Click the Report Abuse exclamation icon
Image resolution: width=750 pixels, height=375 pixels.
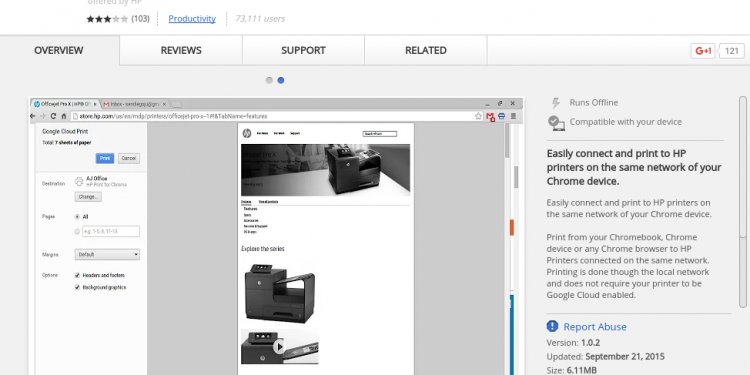pyautogui.click(x=552, y=326)
